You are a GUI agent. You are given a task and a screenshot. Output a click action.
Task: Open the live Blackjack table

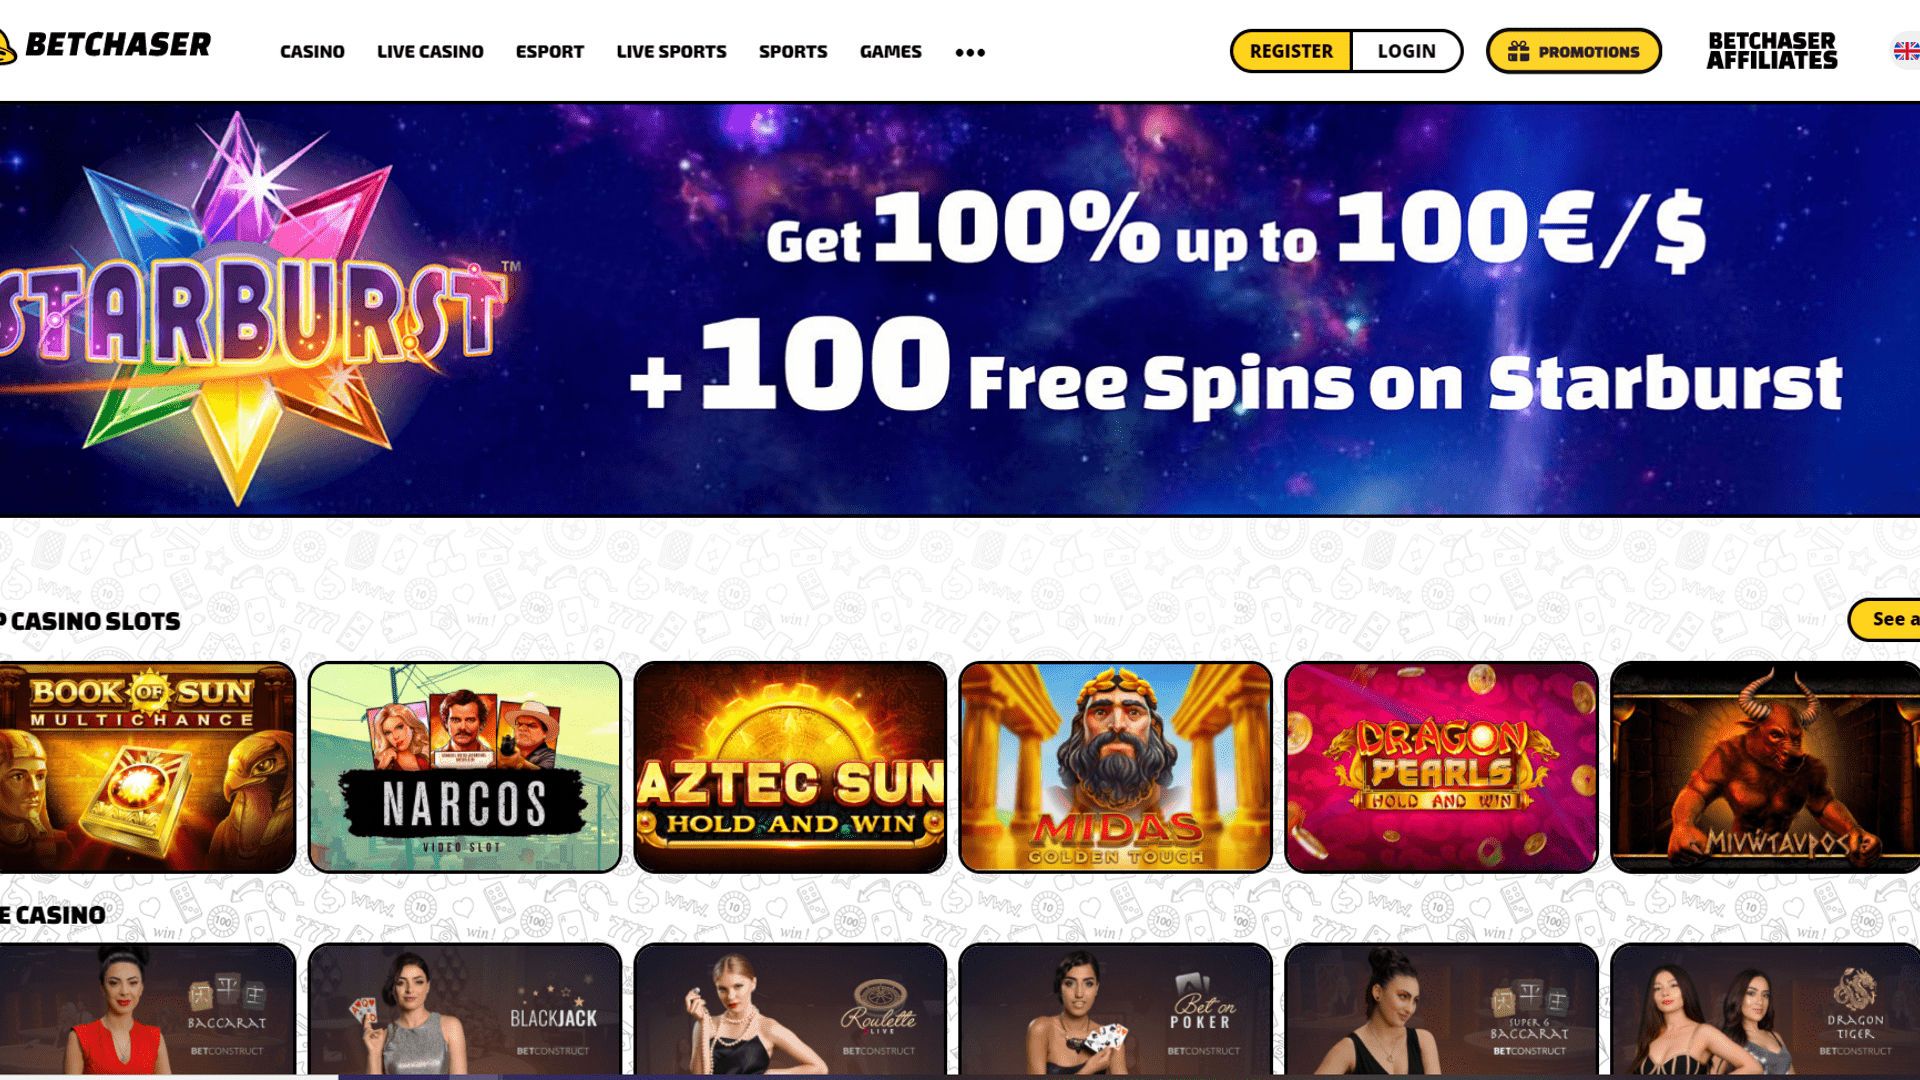465,1008
